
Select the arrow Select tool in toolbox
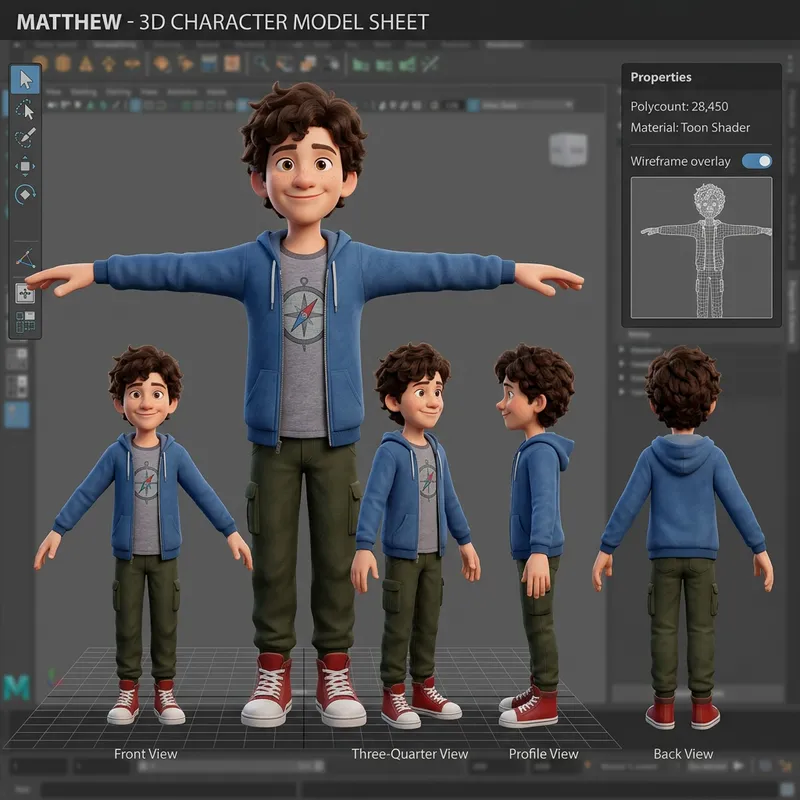[25, 79]
